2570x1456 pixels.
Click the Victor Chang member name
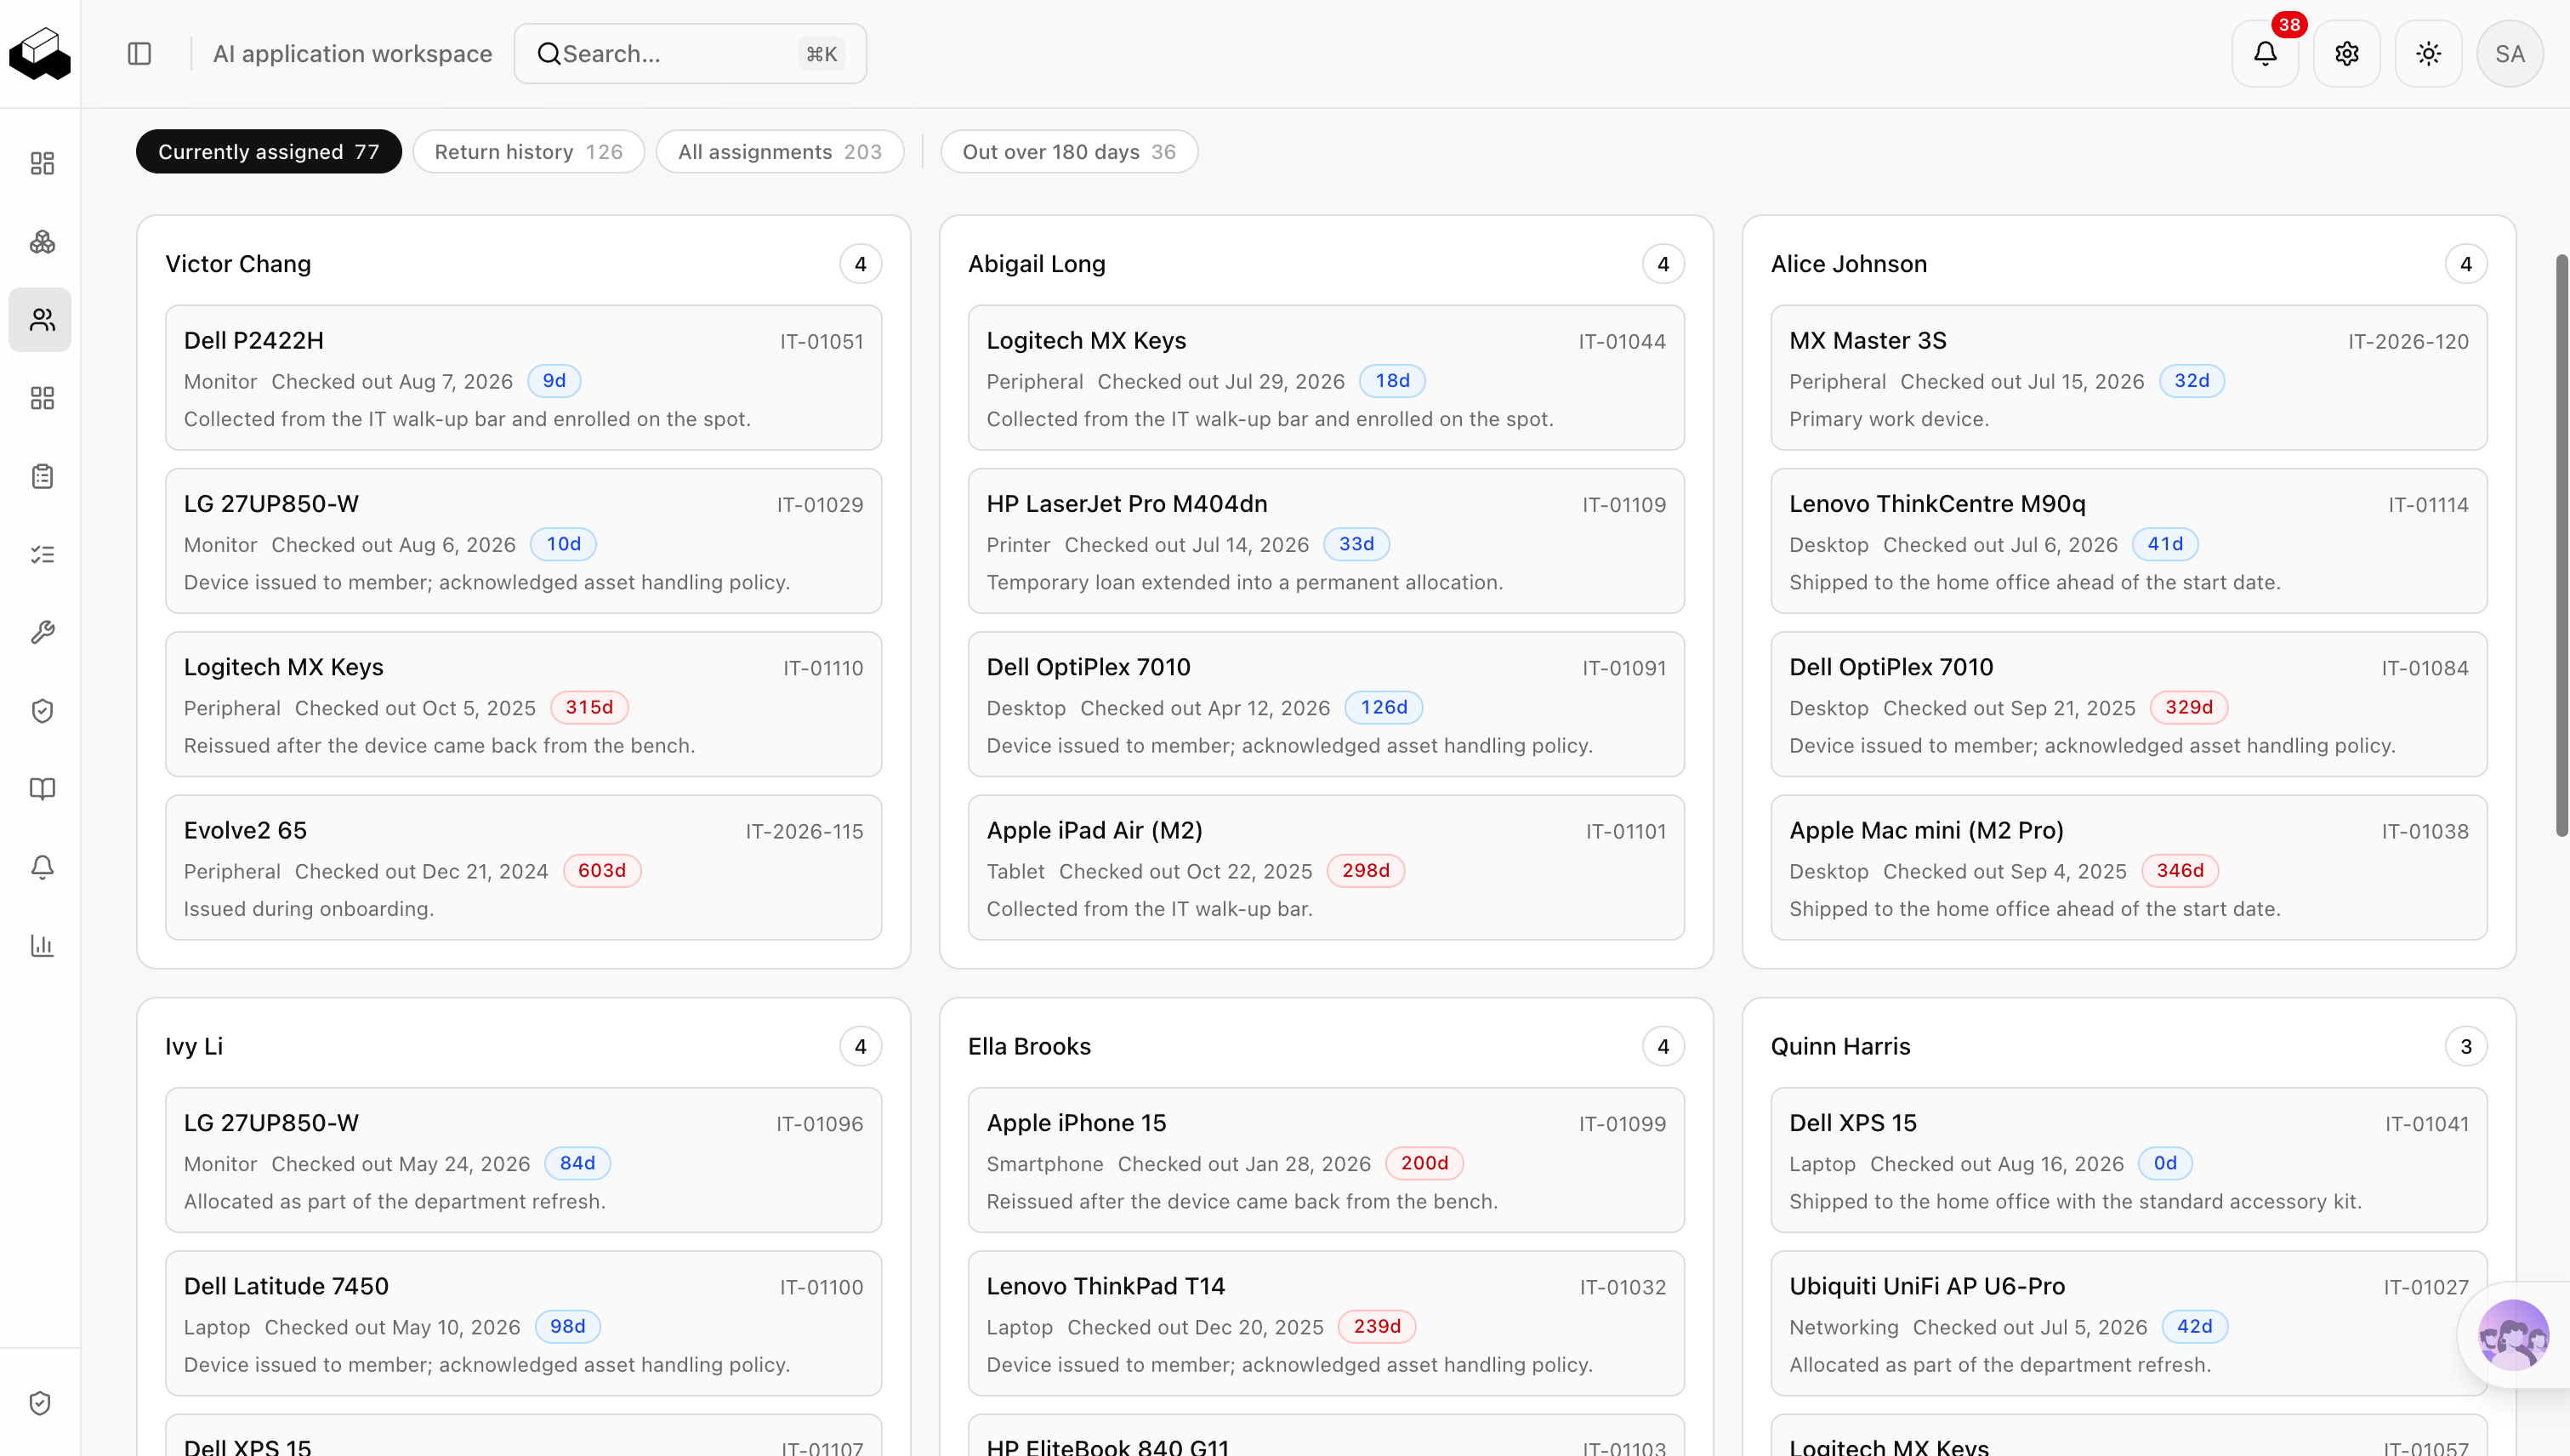pyautogui.click(x=238, y=264)
